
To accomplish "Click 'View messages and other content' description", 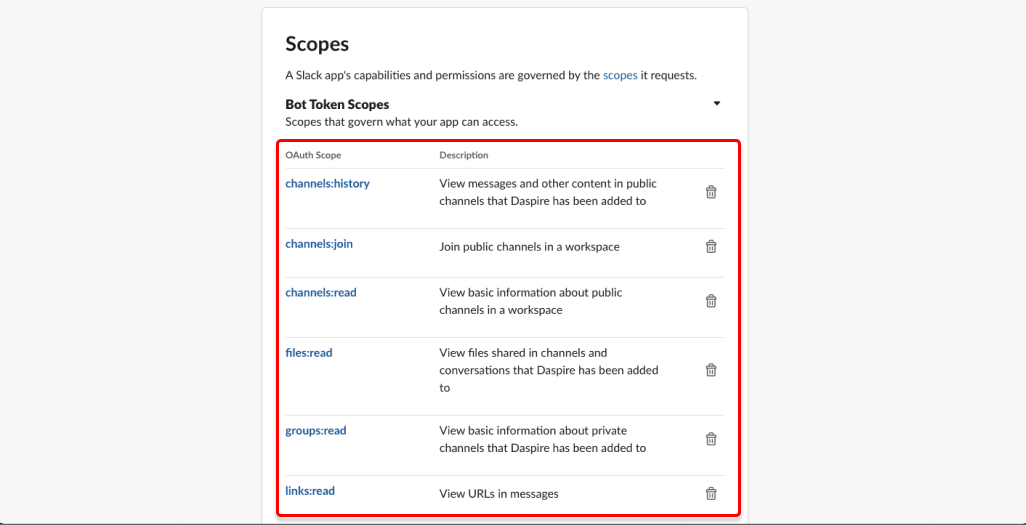I will [x=548, y=192].
